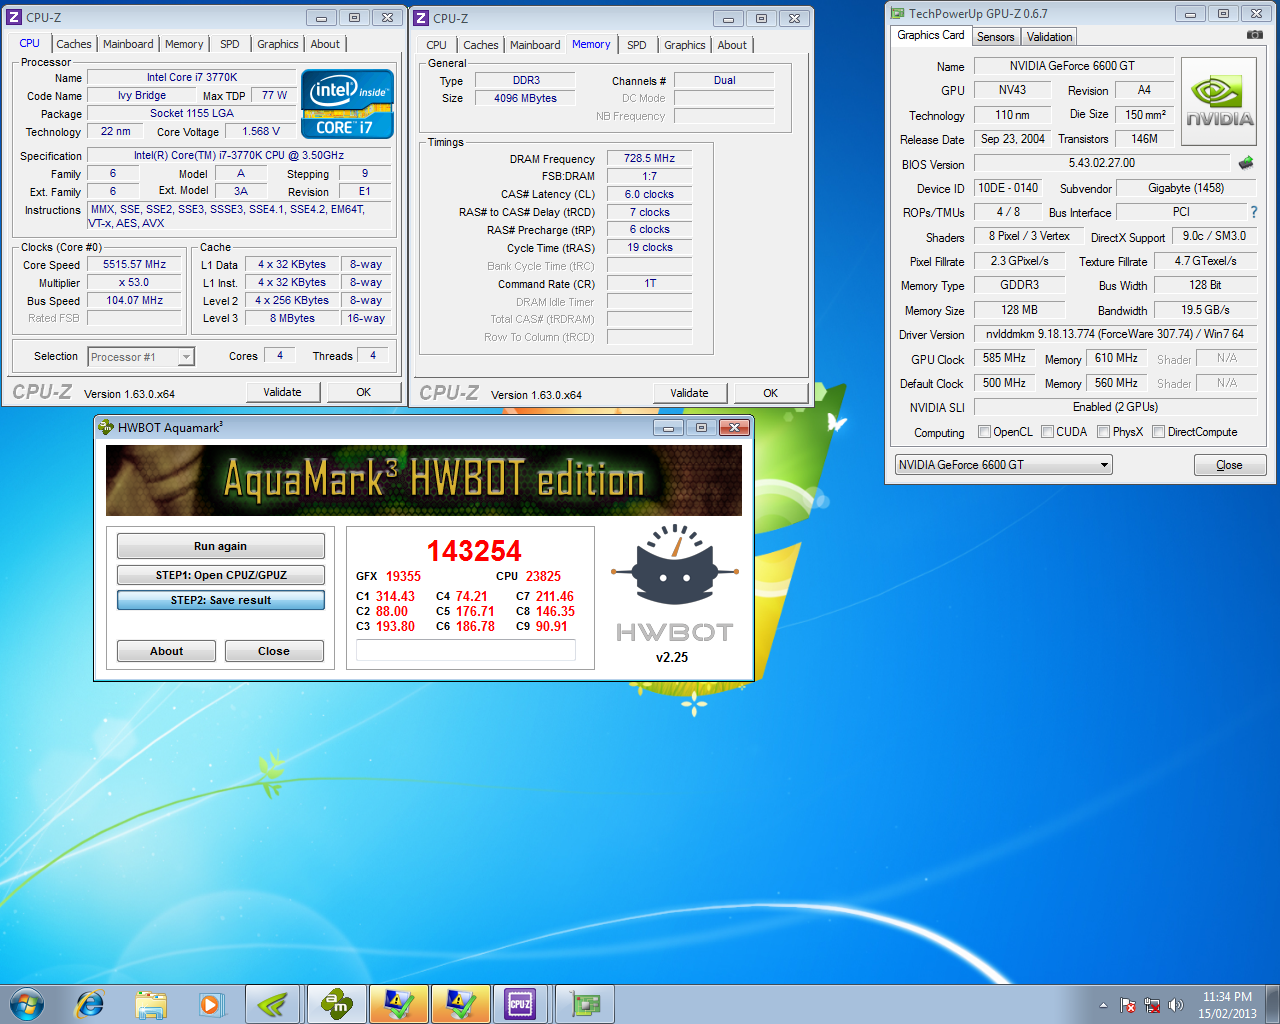
Task: Click the HWBOT Aquamark title bar icon
Action: click(x=106, y=427)
